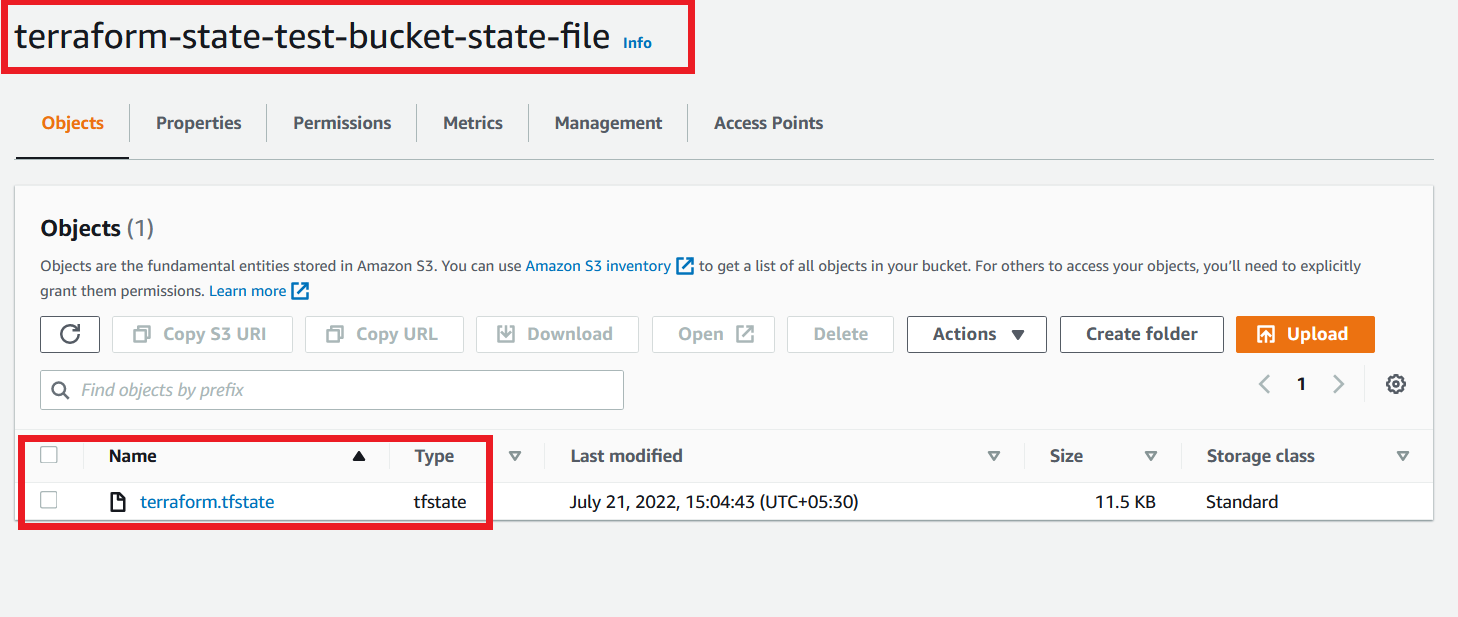Screen dimensions: 1458x617
Task: Click the Name column header
Action: point(133,456)
